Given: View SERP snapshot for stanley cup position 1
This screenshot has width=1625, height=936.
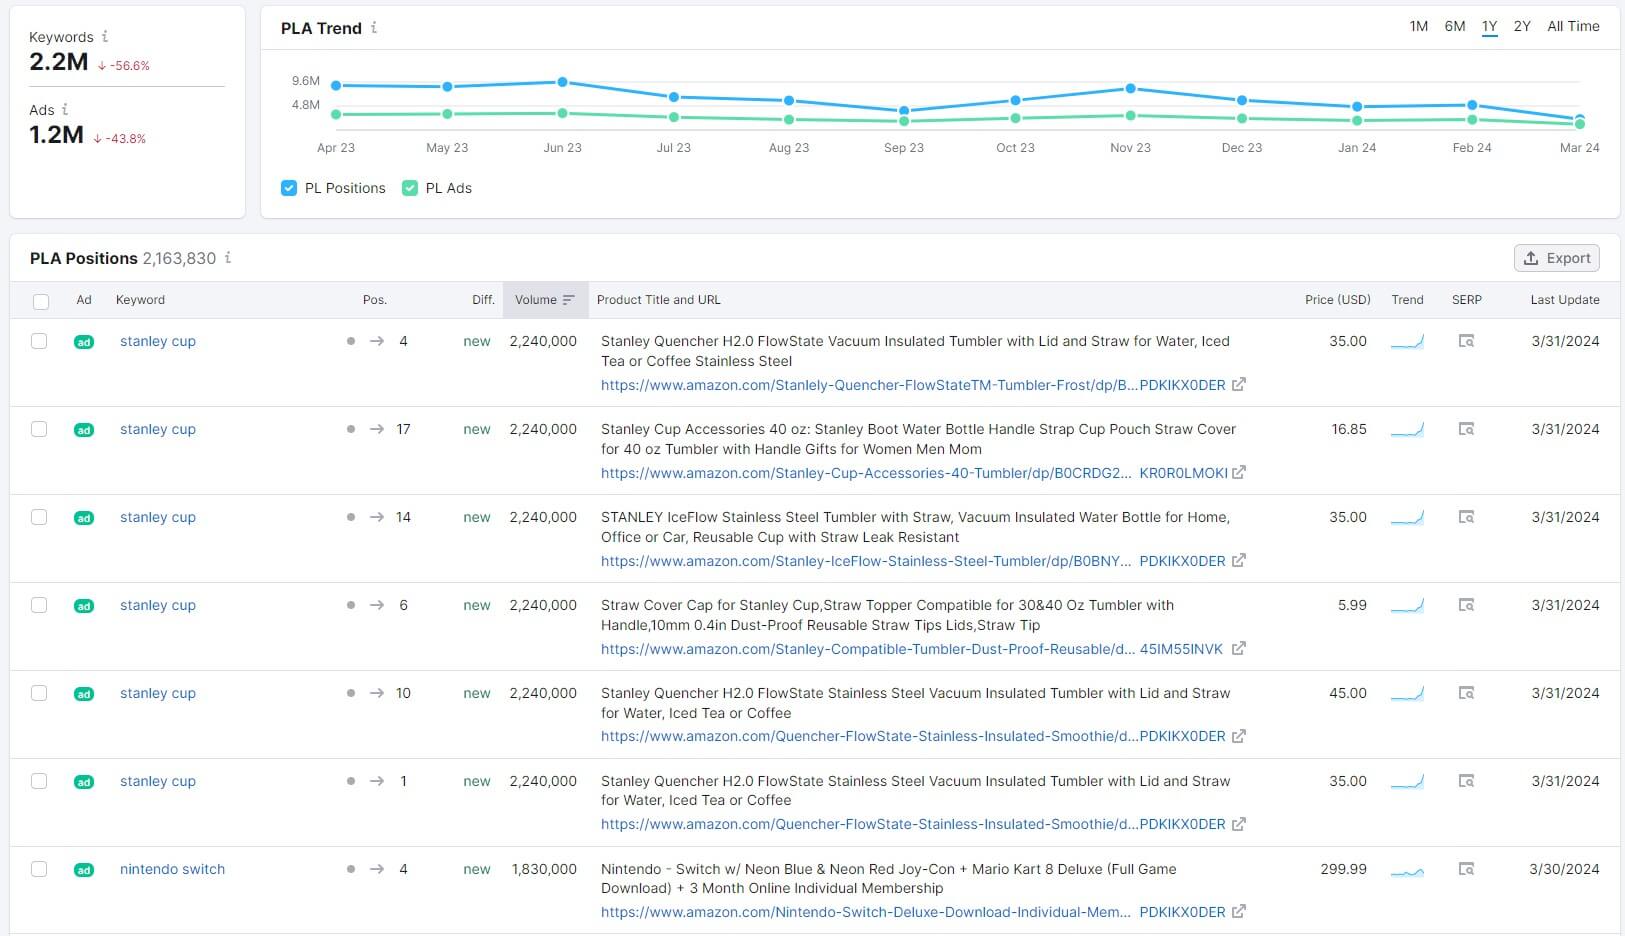Looking at the screenshot, I should [1466, 781].
